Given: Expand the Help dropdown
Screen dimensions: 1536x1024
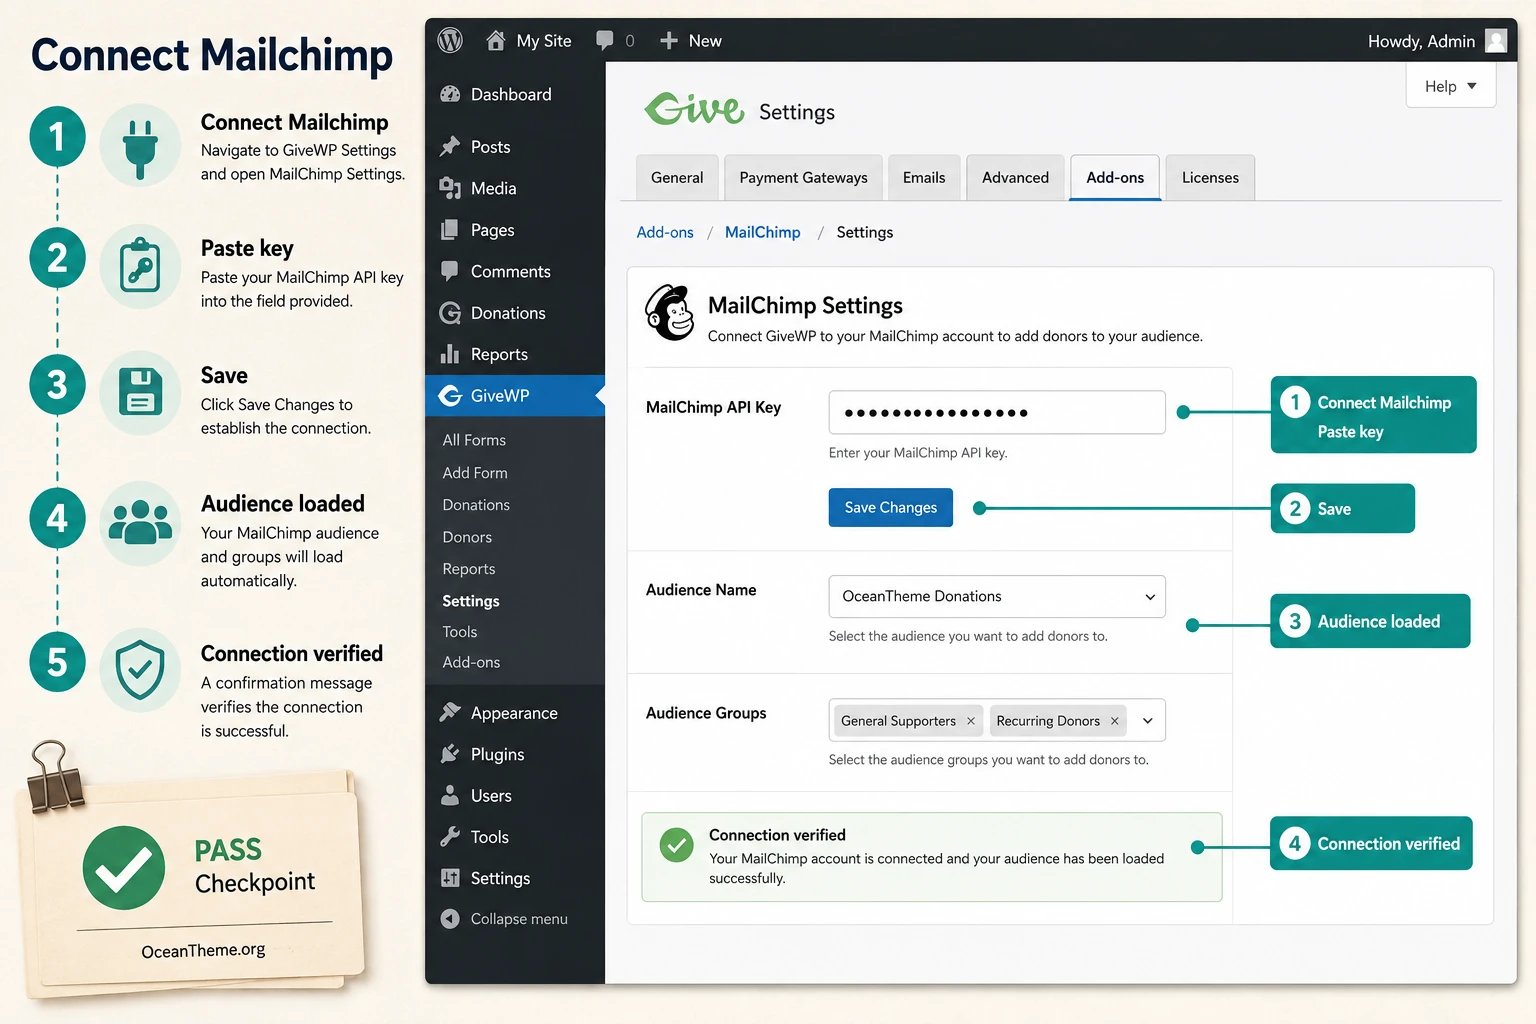Looking at the screenshot, I should (1451, 86).
